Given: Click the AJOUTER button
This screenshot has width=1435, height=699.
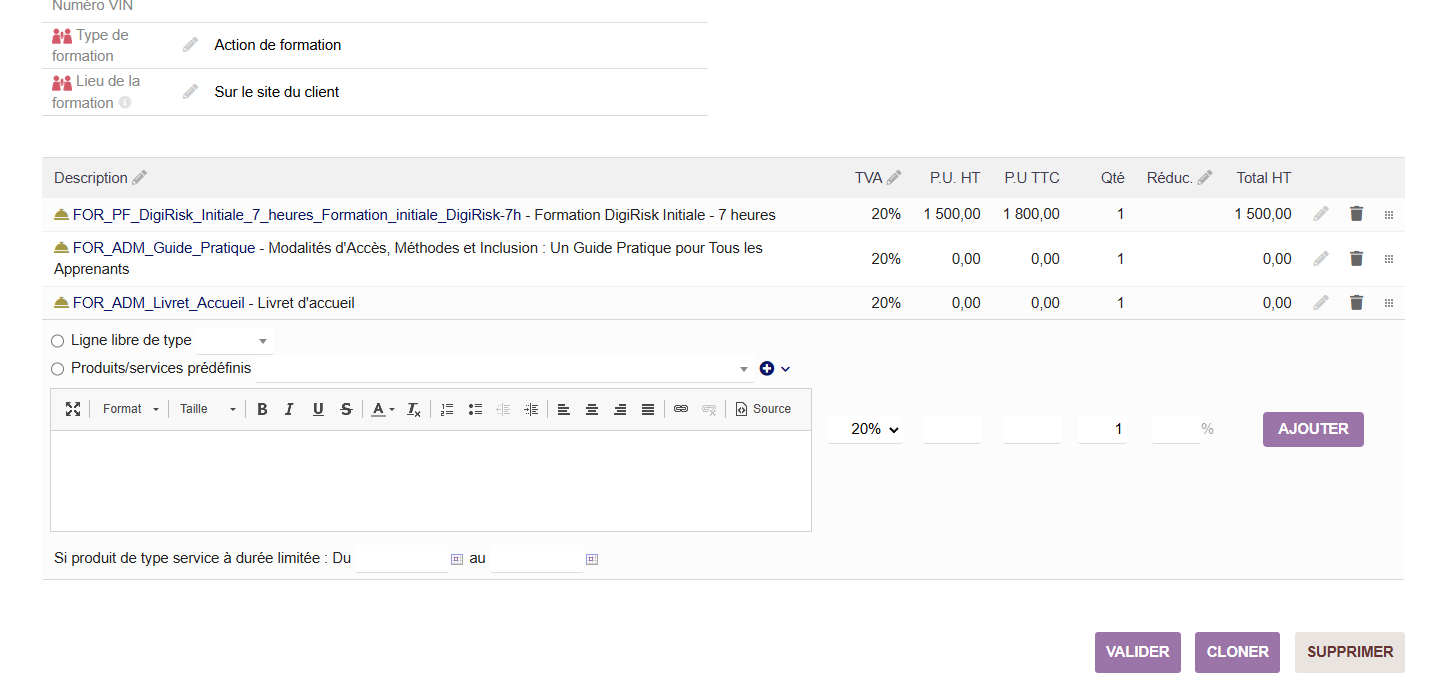Looking at the screenshot, I should click(1312, 429).
